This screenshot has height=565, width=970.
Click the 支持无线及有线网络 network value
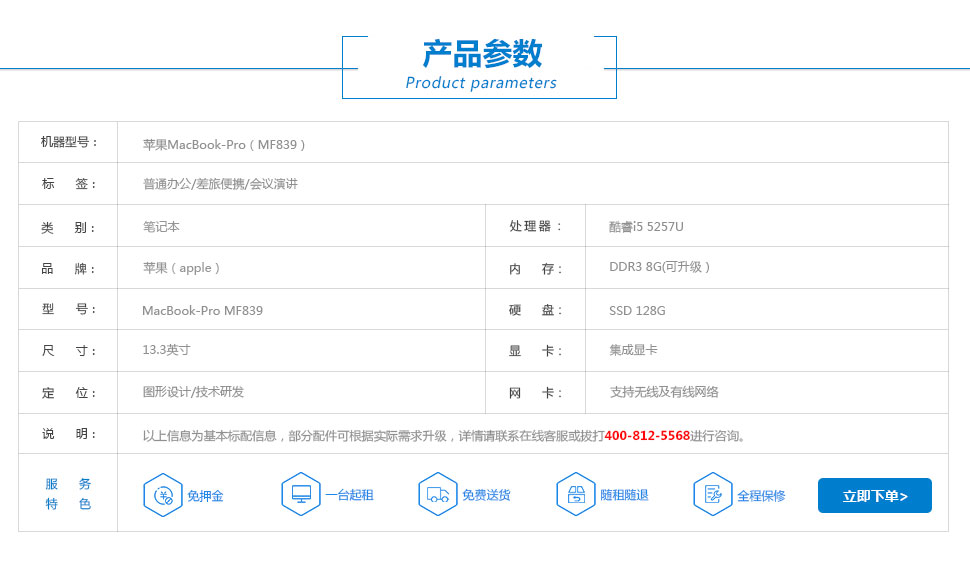tap(664, 392)
